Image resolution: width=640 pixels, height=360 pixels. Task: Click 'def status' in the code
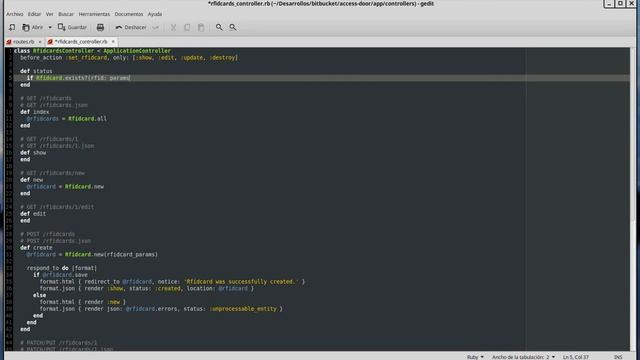click(36, 71)
